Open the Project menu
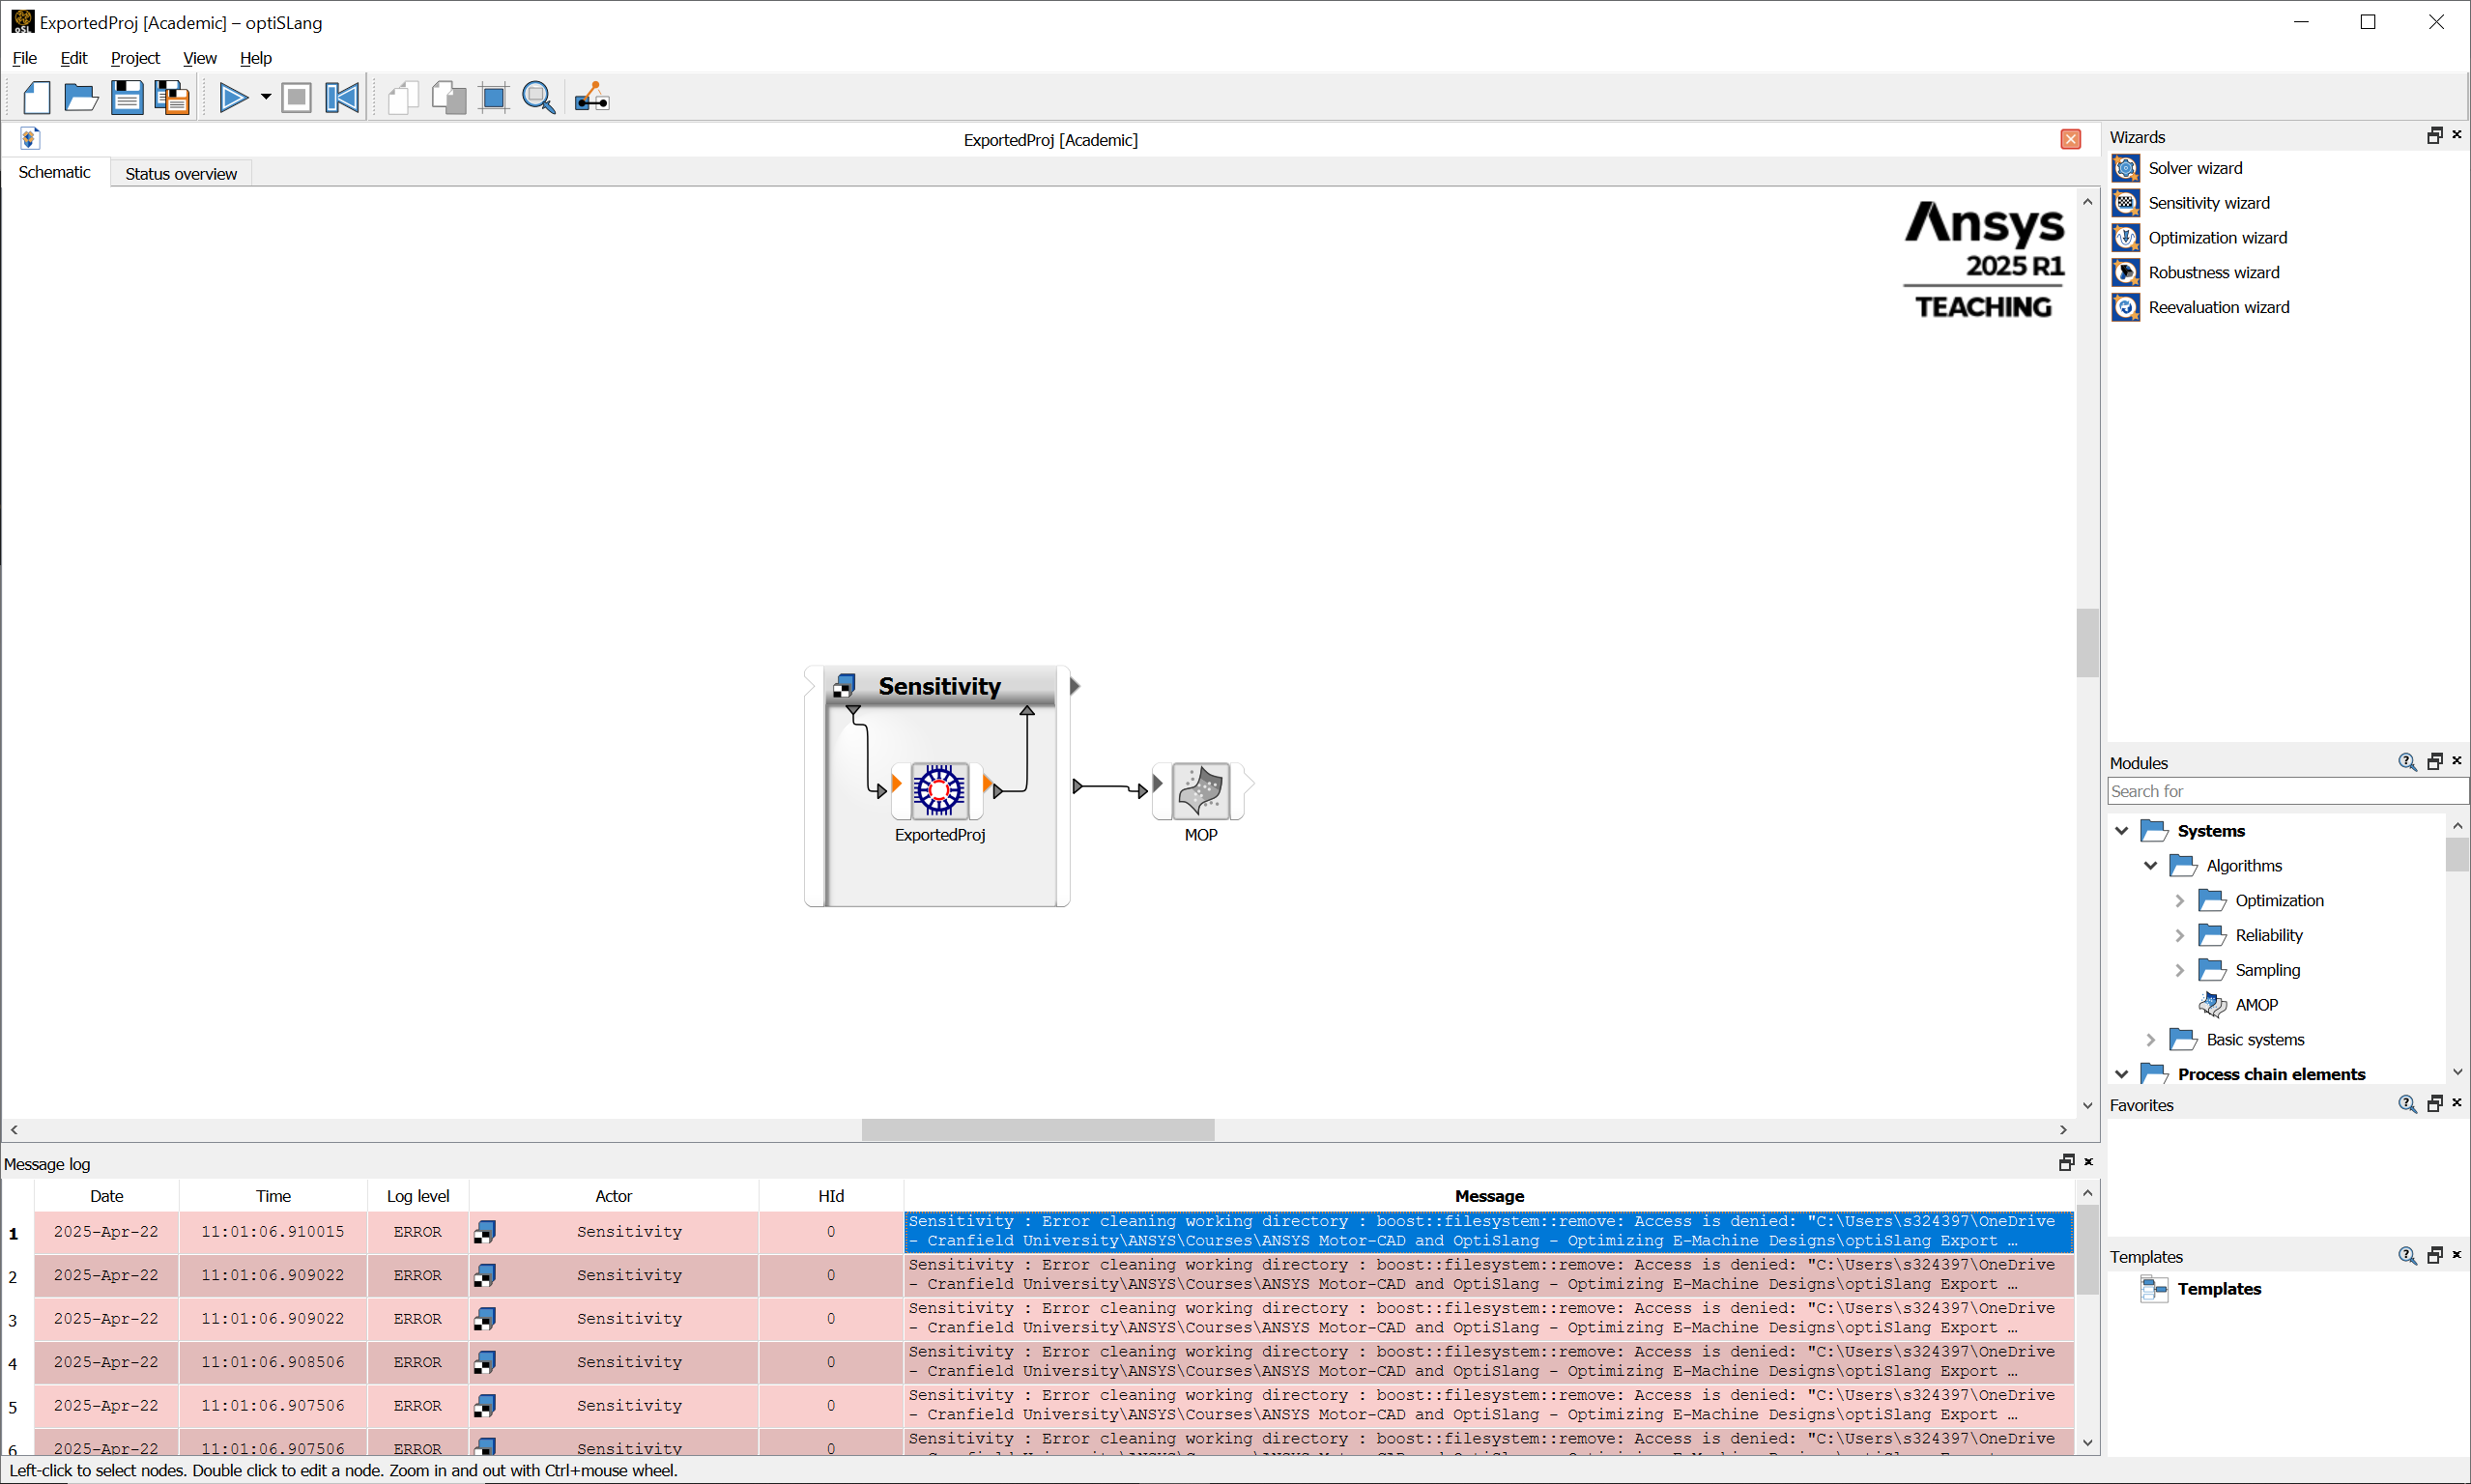 click(135, 58)
